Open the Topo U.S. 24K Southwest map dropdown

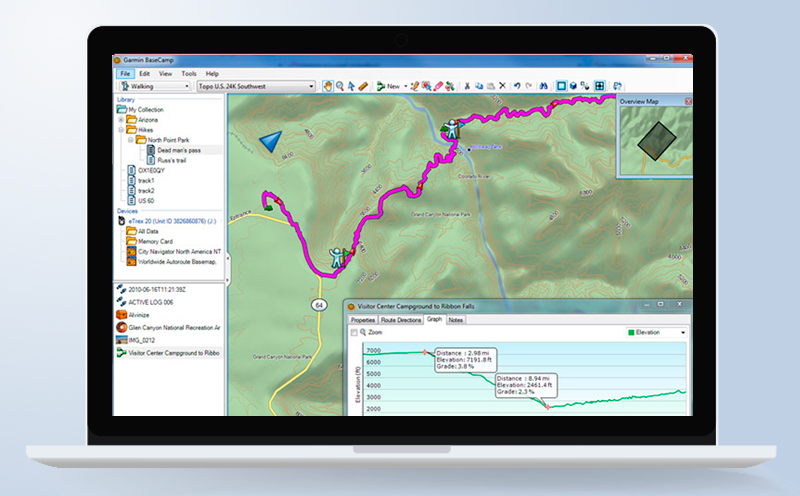click(x=256, y=86)
